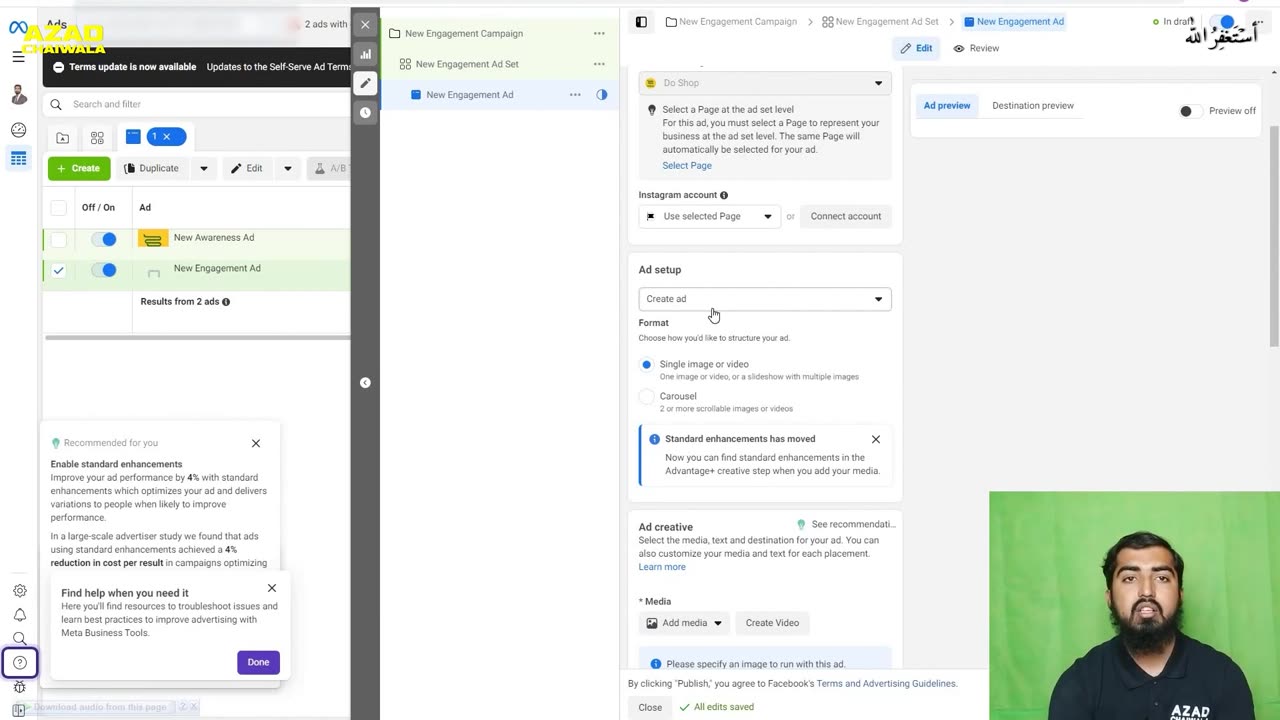Screen dimensions: 1280x720
Task: Click the Select Page link
Action: (687, 165)
